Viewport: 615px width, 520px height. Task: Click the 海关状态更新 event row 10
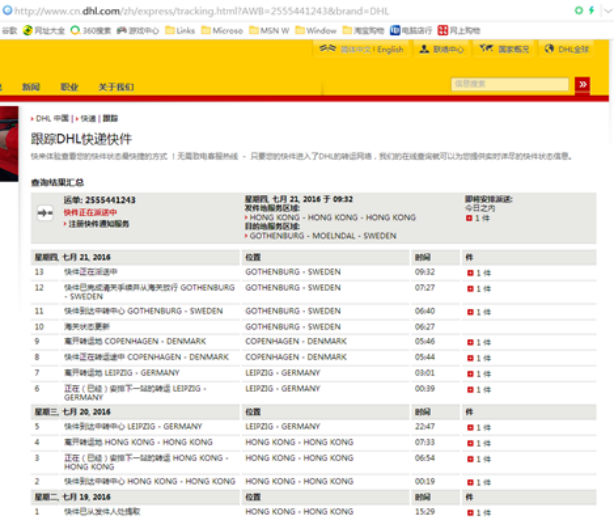coord(313,327)
